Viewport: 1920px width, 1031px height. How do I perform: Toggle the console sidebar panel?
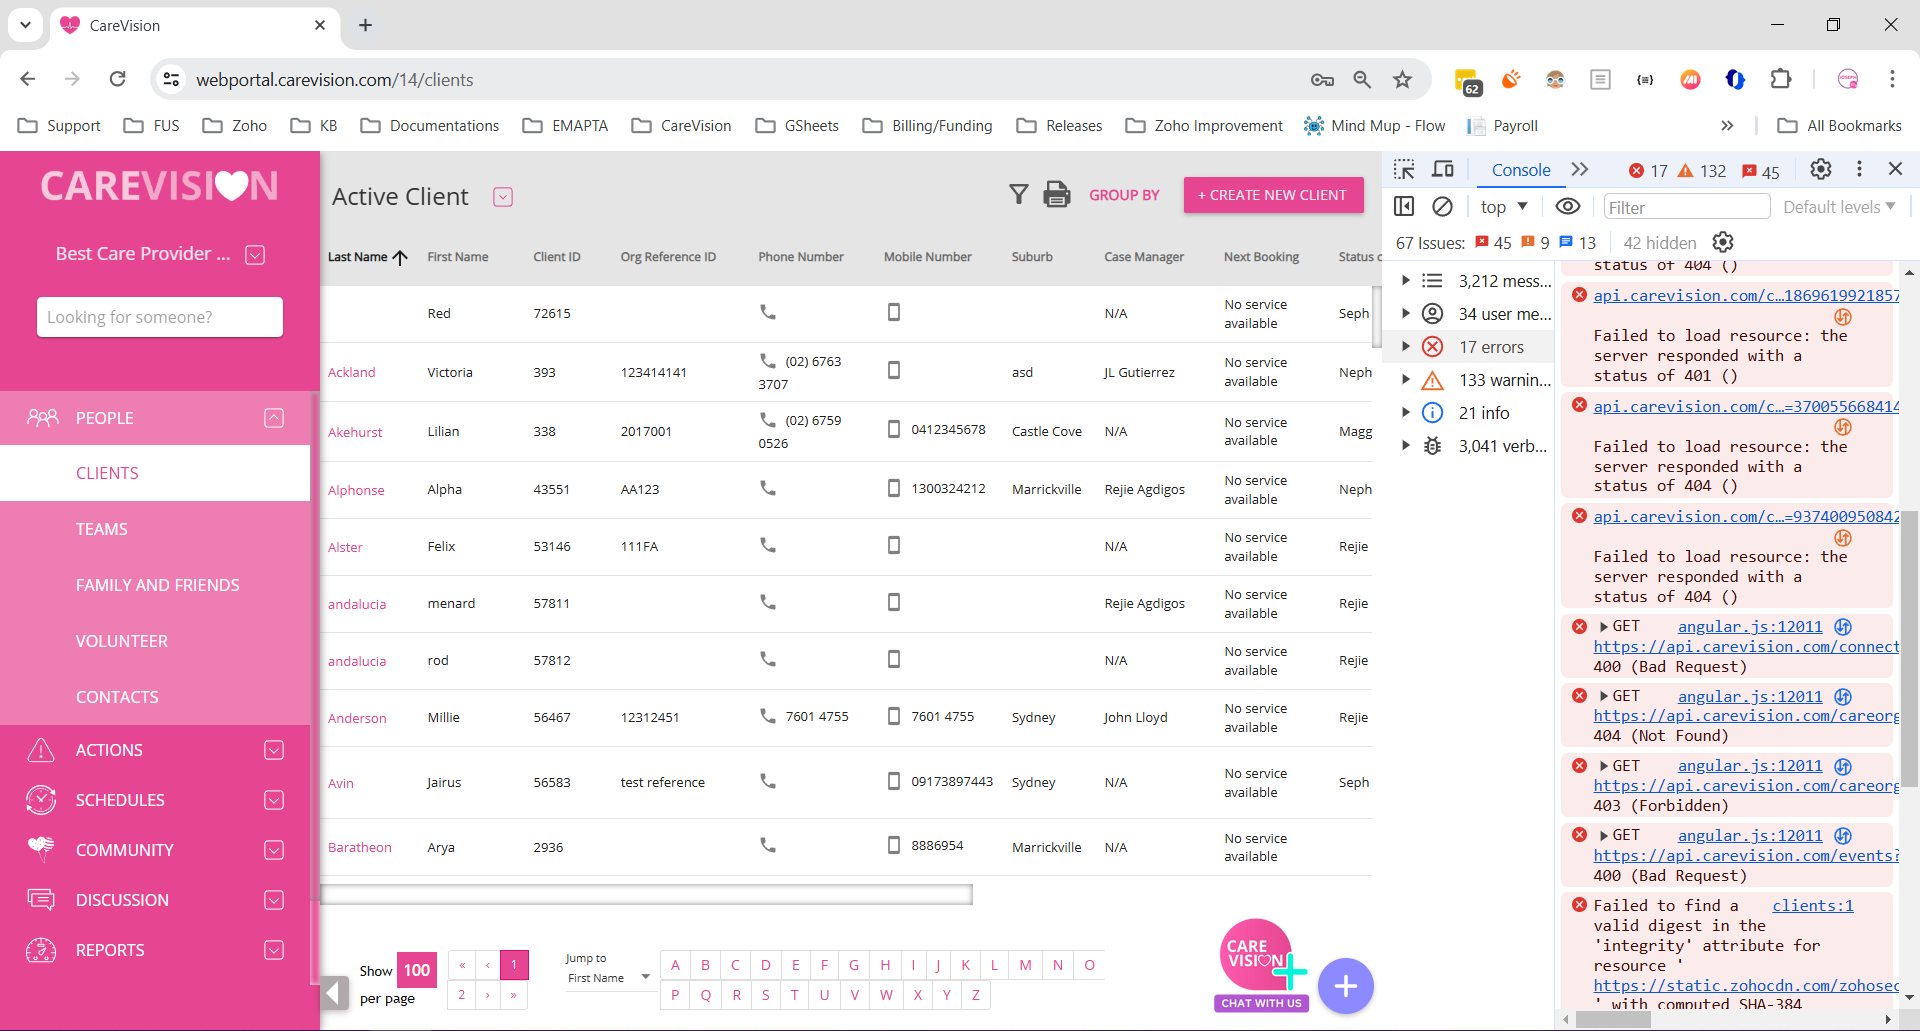click(1404, 206)
